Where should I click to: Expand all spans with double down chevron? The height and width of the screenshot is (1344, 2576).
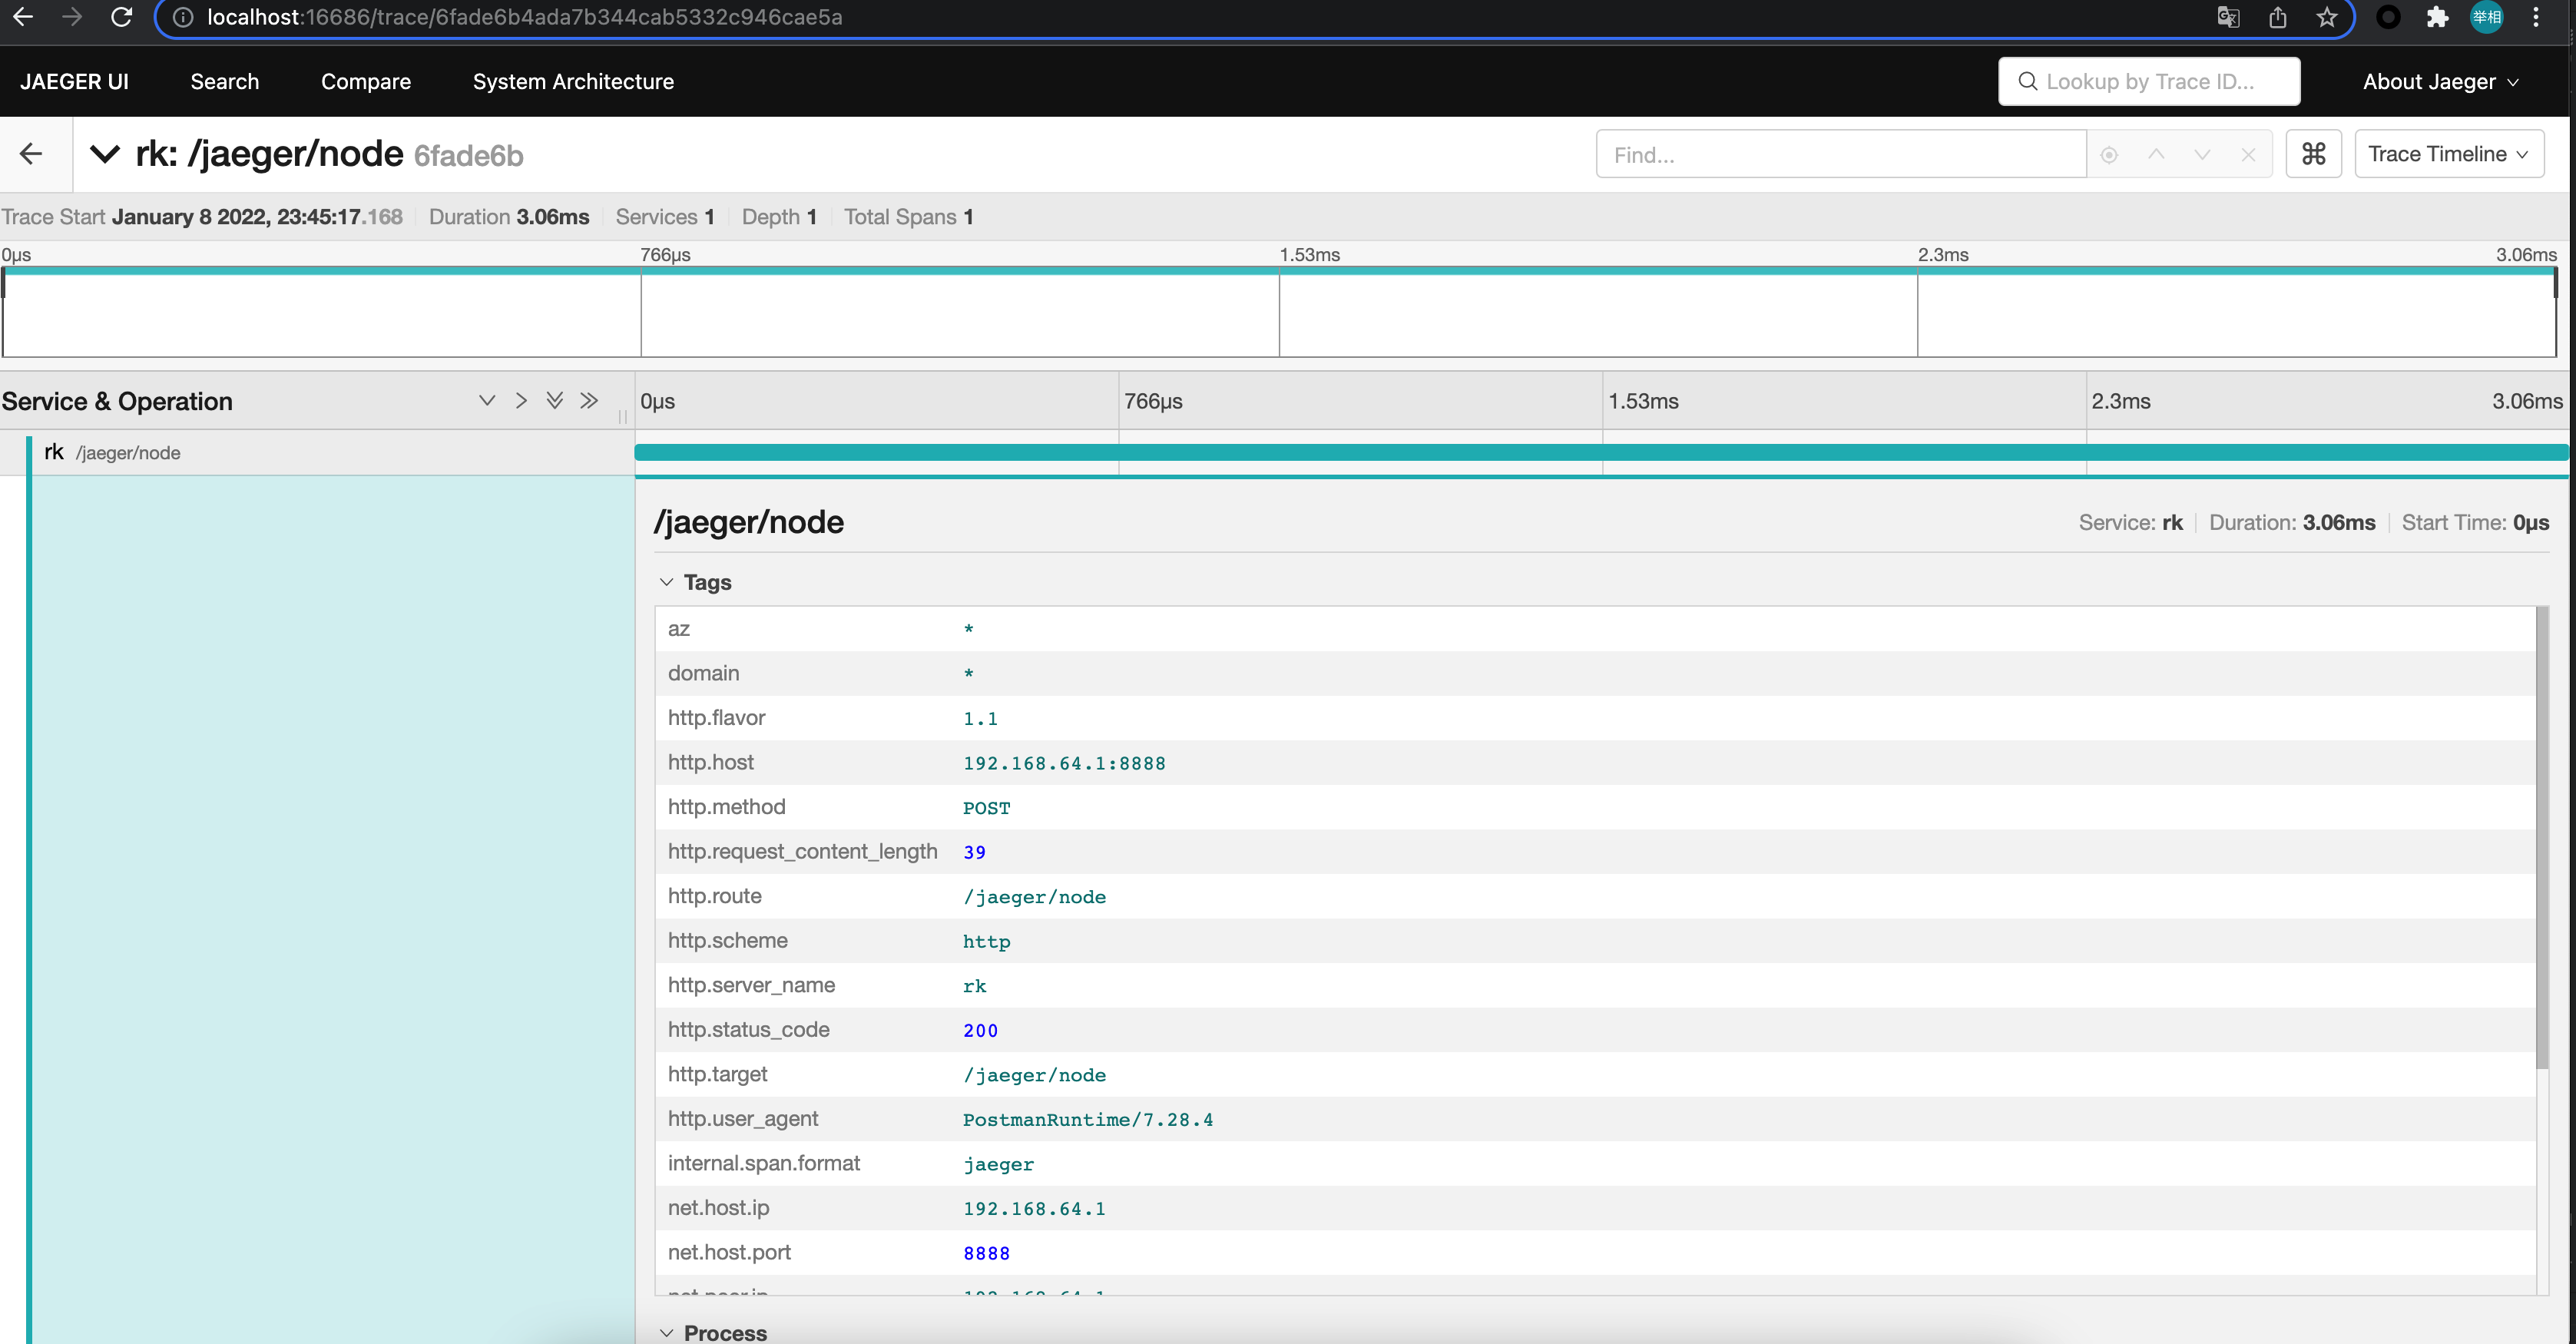pyautogui.click(x=555, y=401)
